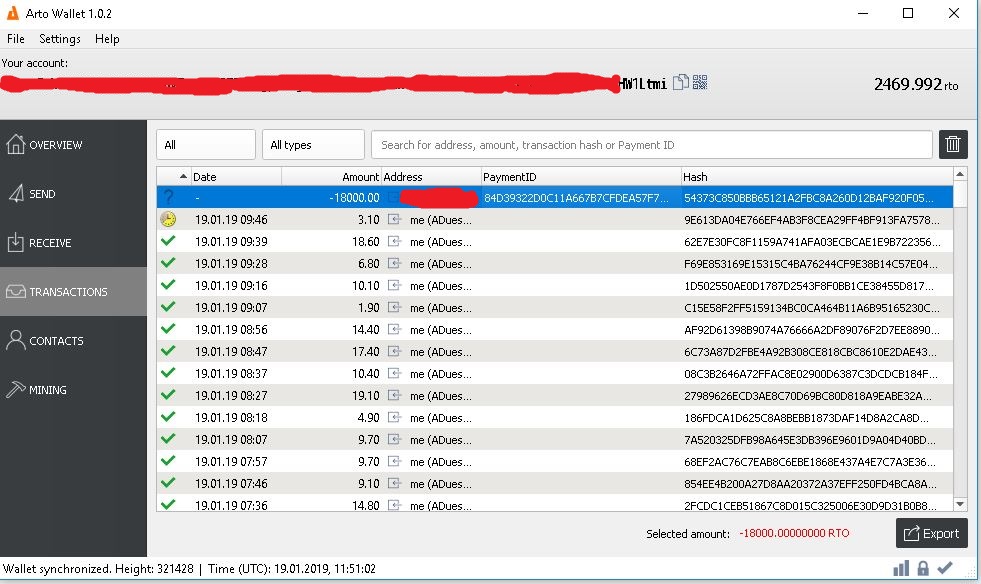
Task: Sort the table by the Address column header
Action: click(431, 177)
